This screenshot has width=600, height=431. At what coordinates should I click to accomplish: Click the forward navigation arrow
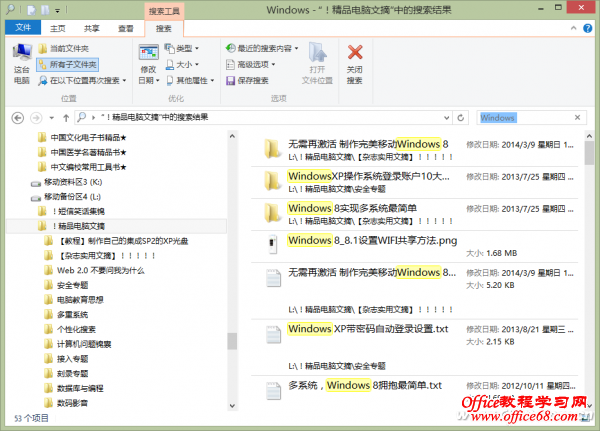36,118
